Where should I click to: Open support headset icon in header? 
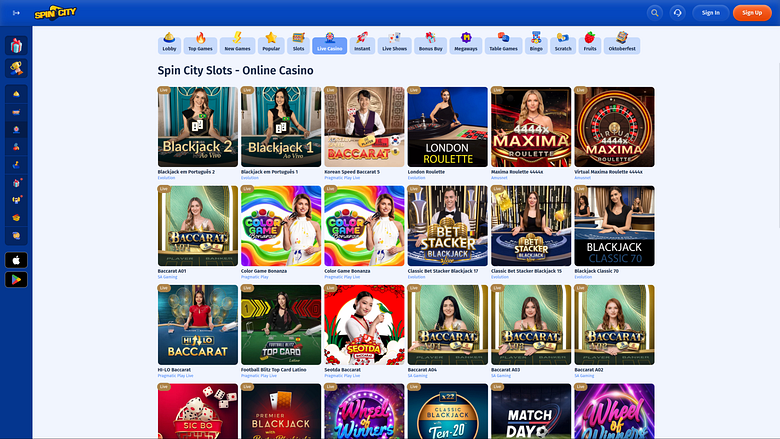(x=678, y=13)
